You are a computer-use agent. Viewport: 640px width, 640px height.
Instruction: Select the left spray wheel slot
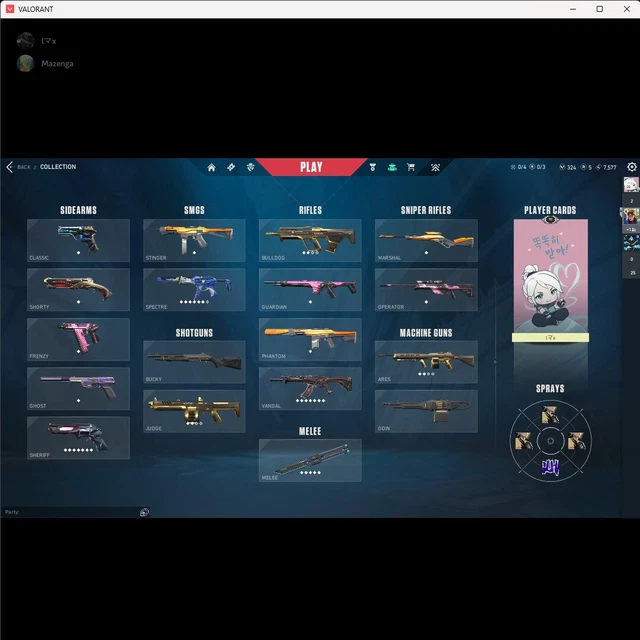(x=524, y=441)
